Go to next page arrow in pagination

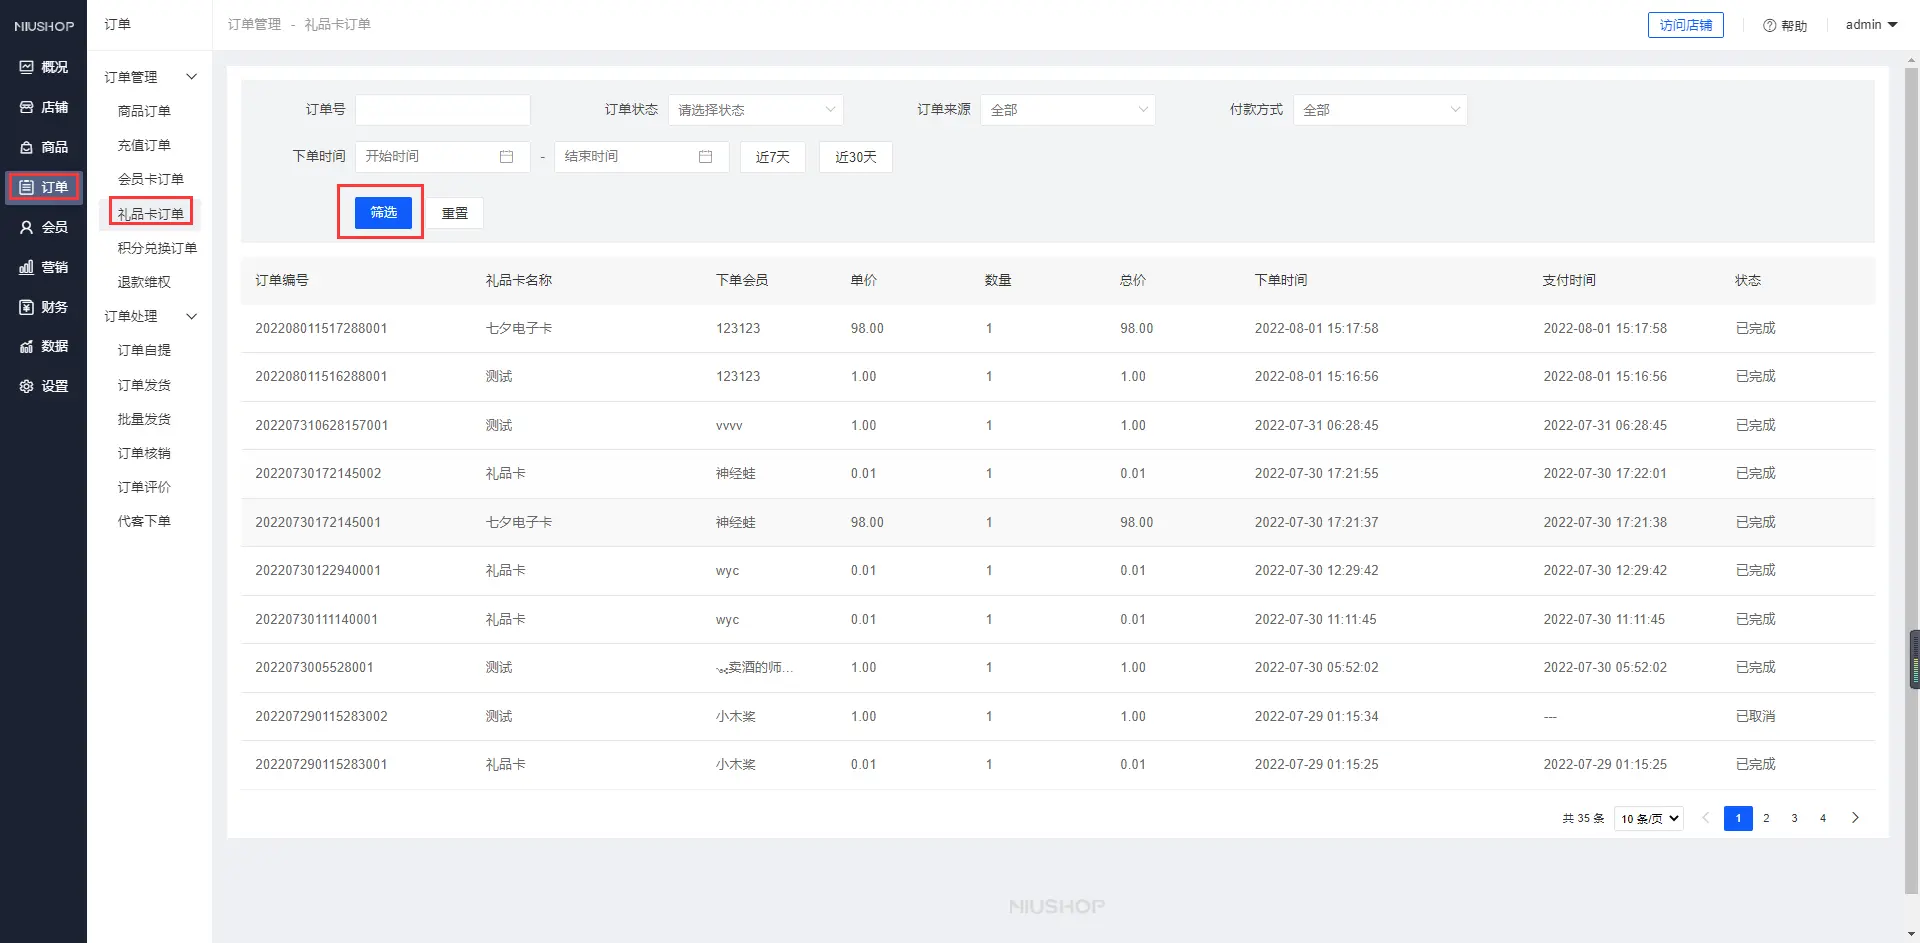(x=1855, y=818)
